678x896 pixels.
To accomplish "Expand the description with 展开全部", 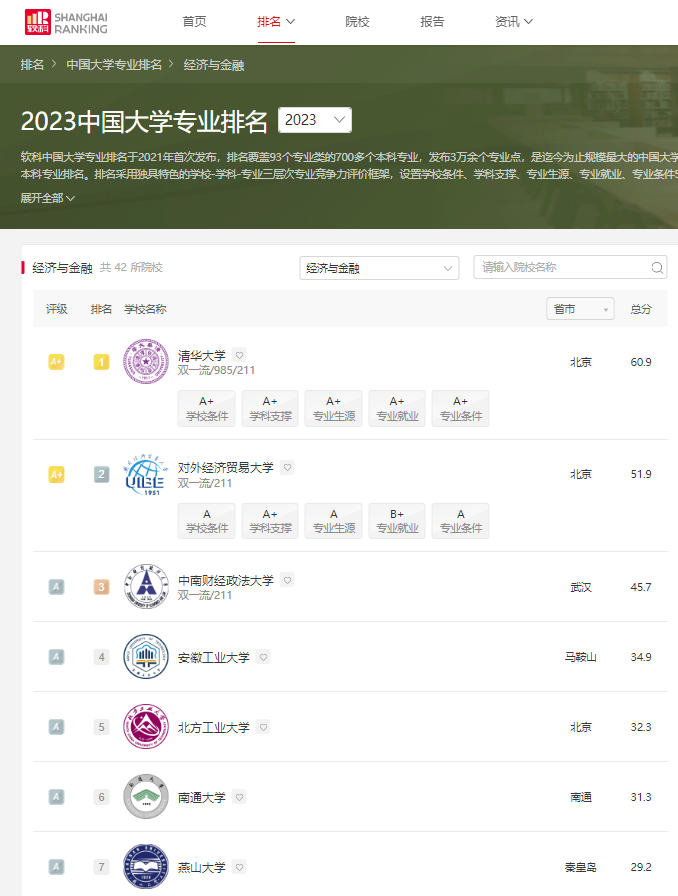I will (48, 198).
